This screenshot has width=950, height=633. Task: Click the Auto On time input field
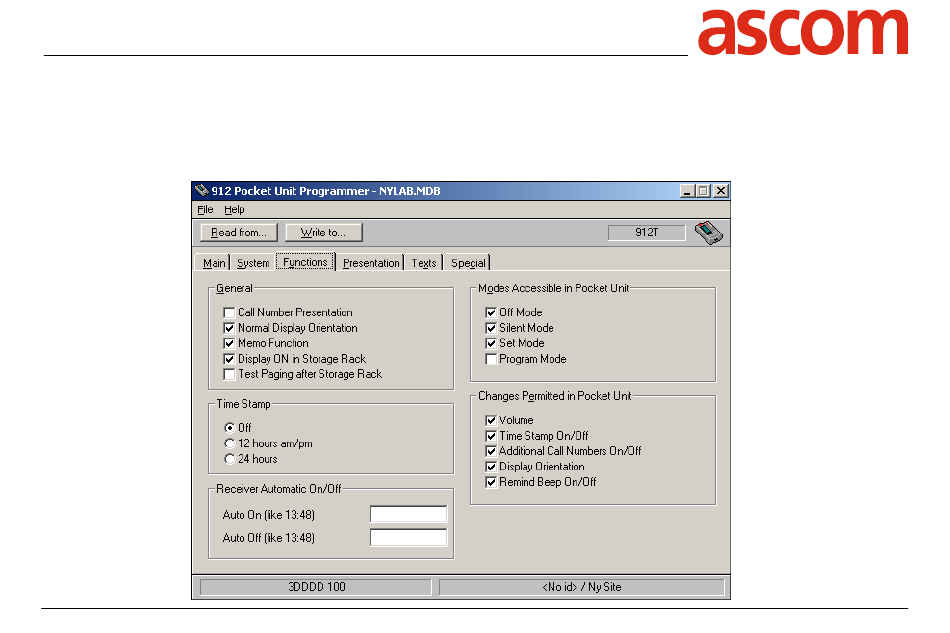[408, 514]
